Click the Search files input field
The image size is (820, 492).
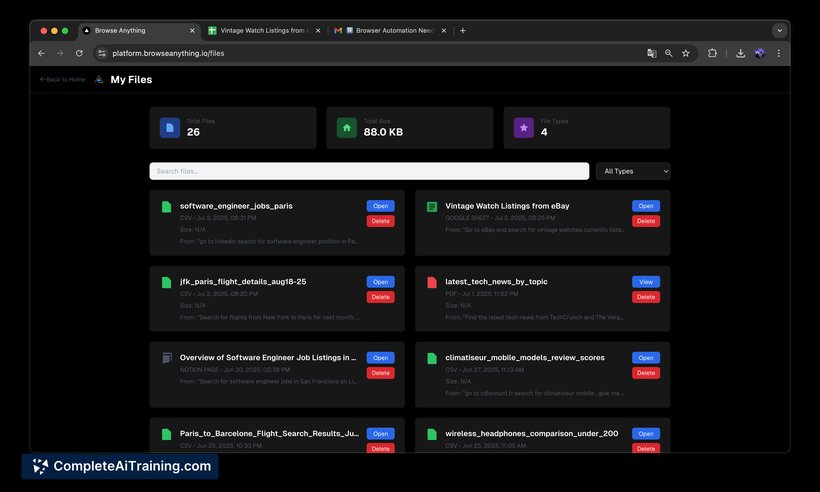369,171
